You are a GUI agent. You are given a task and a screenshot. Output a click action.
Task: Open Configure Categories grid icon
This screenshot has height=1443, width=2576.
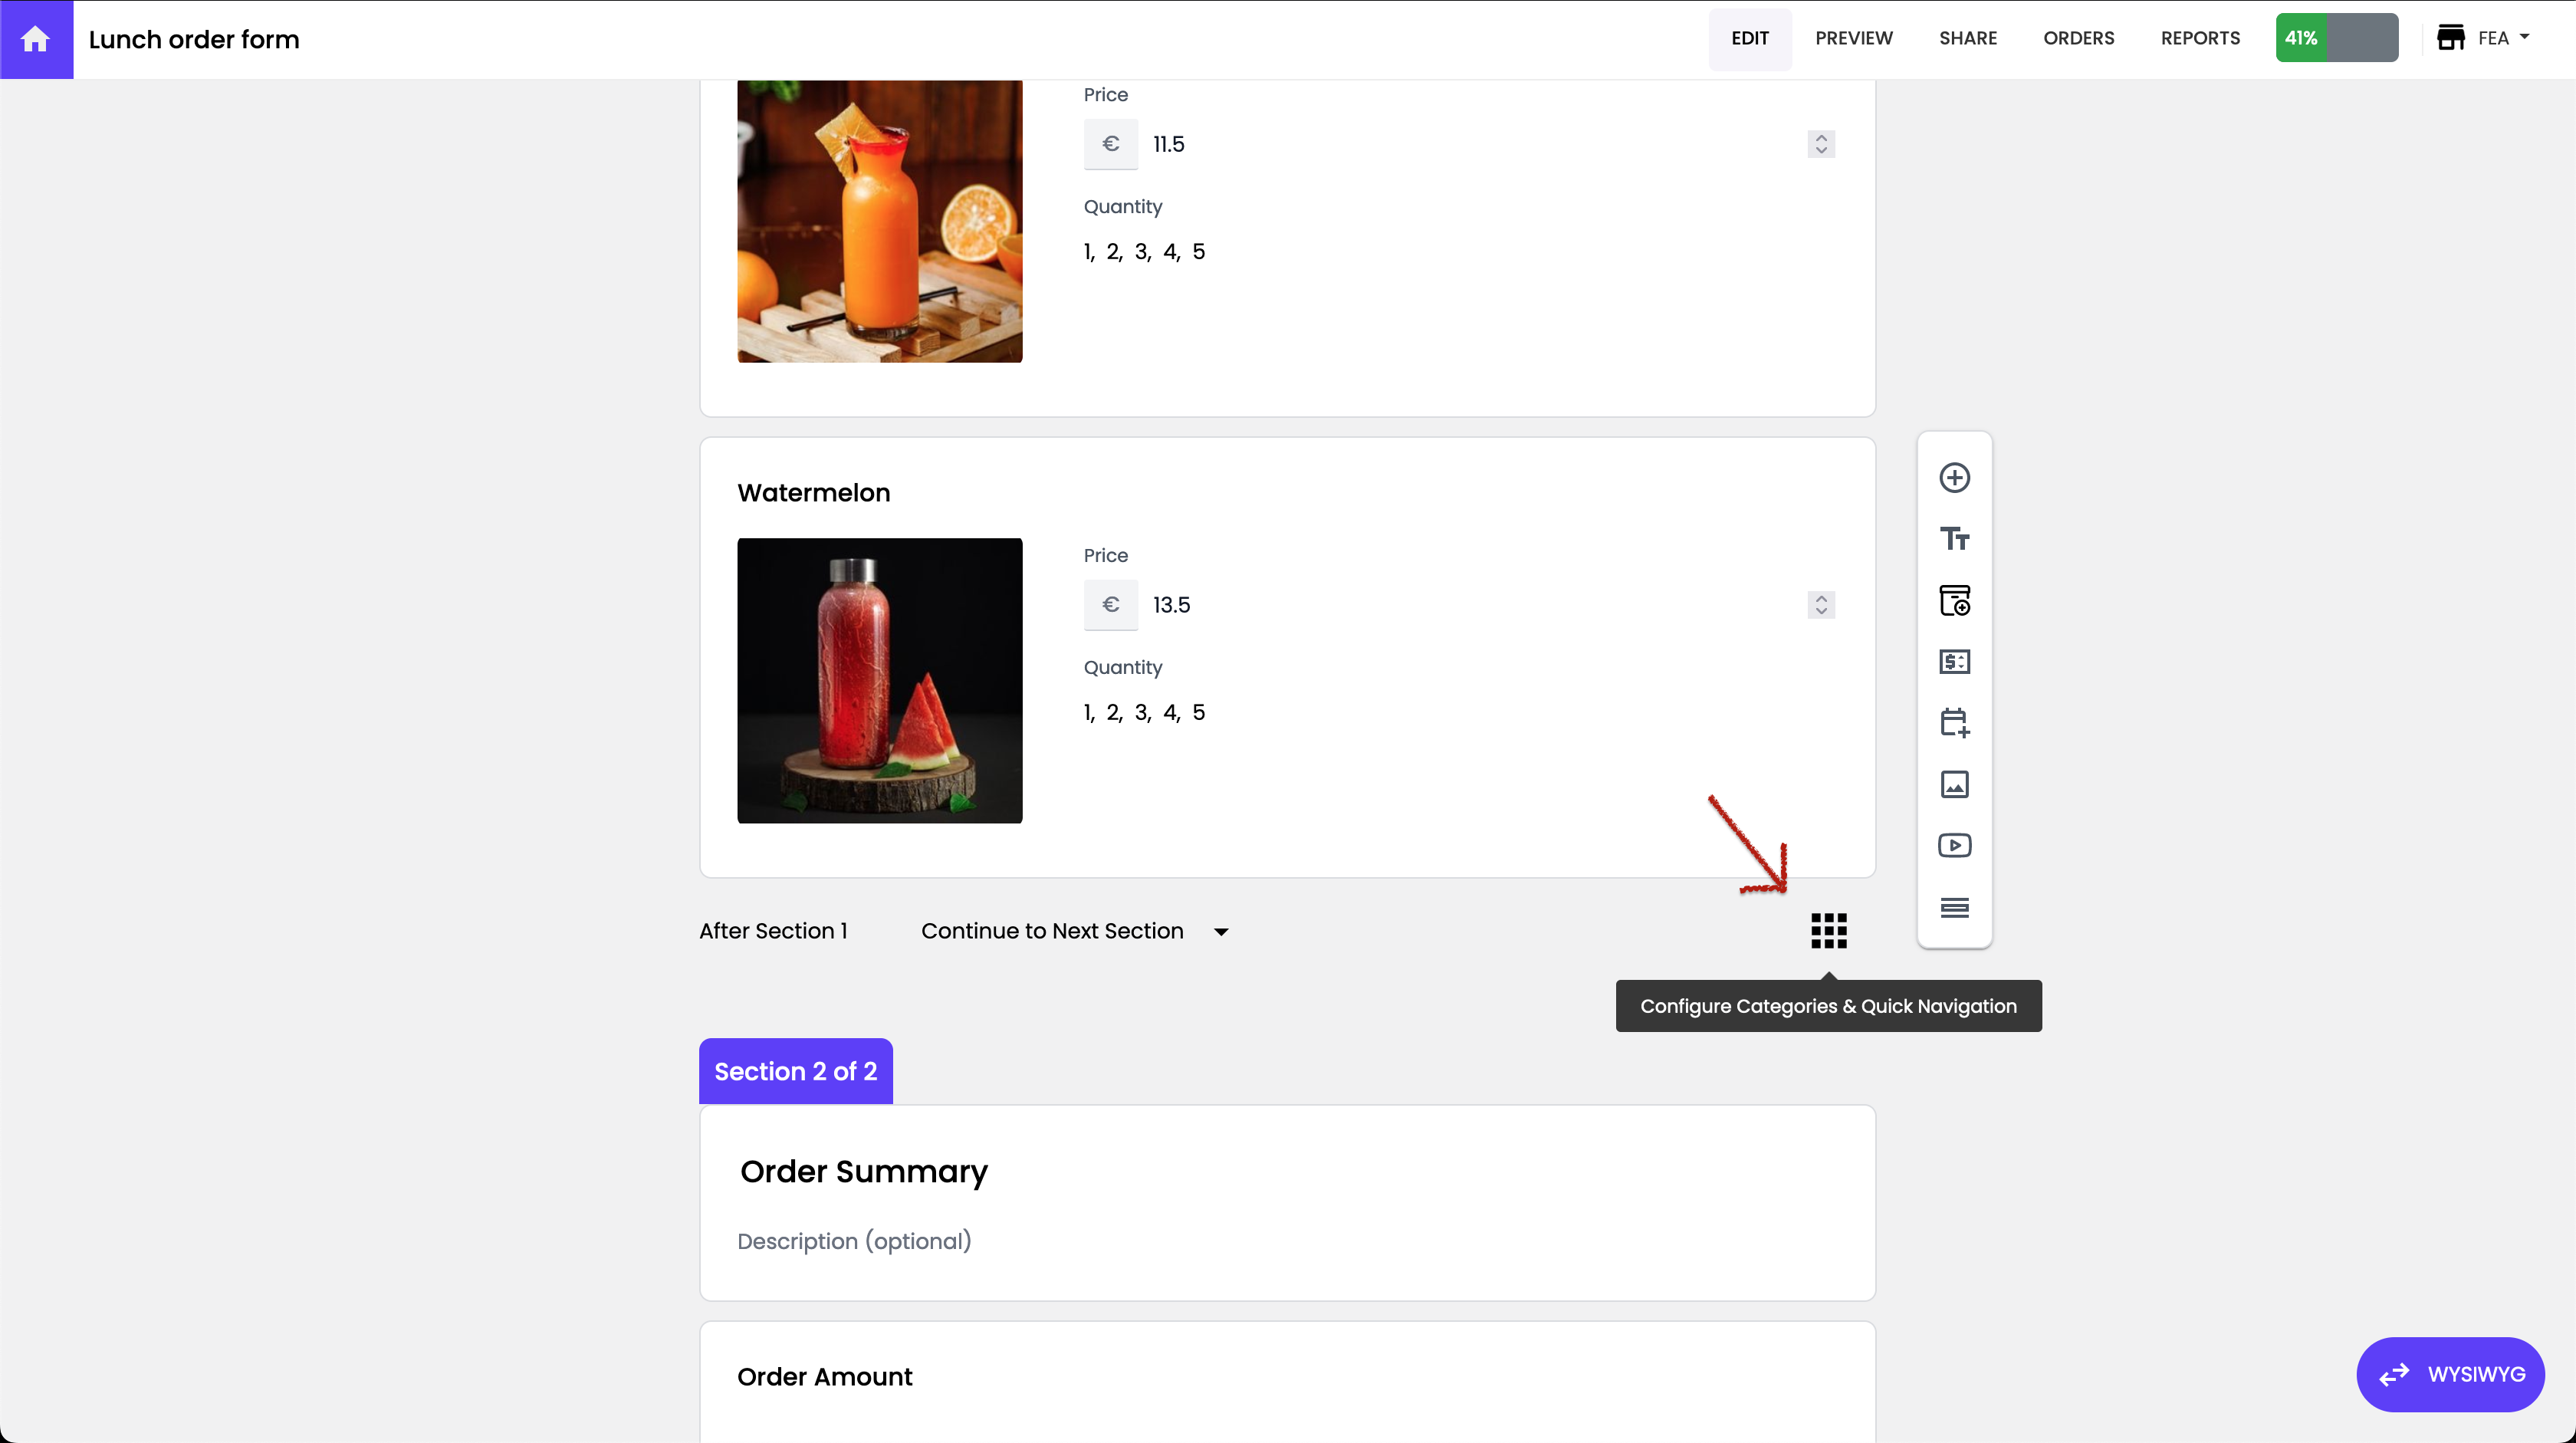[1828, 931]
